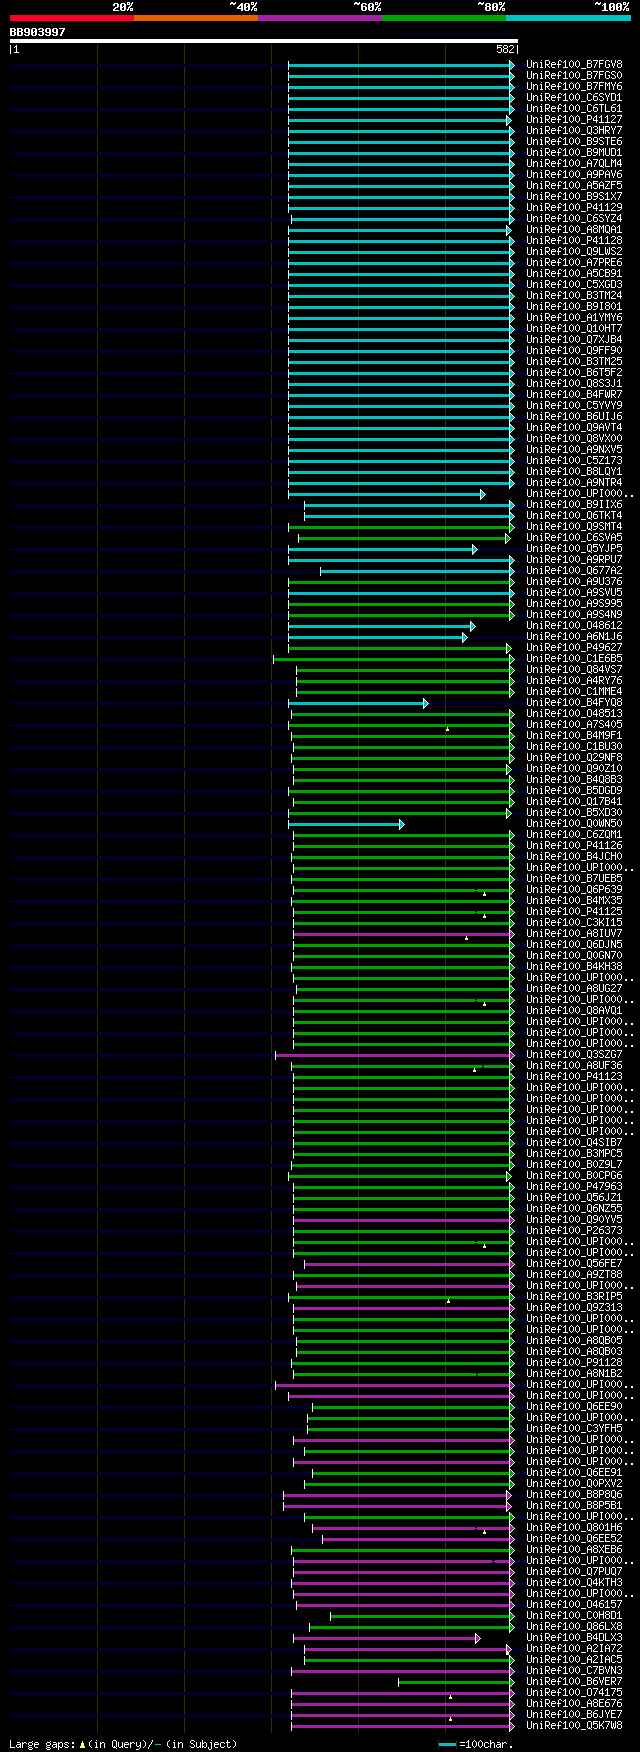Open the UniRef100_O48612 entry
Screen dimensions: 640x1752
(x=574, y=626)
